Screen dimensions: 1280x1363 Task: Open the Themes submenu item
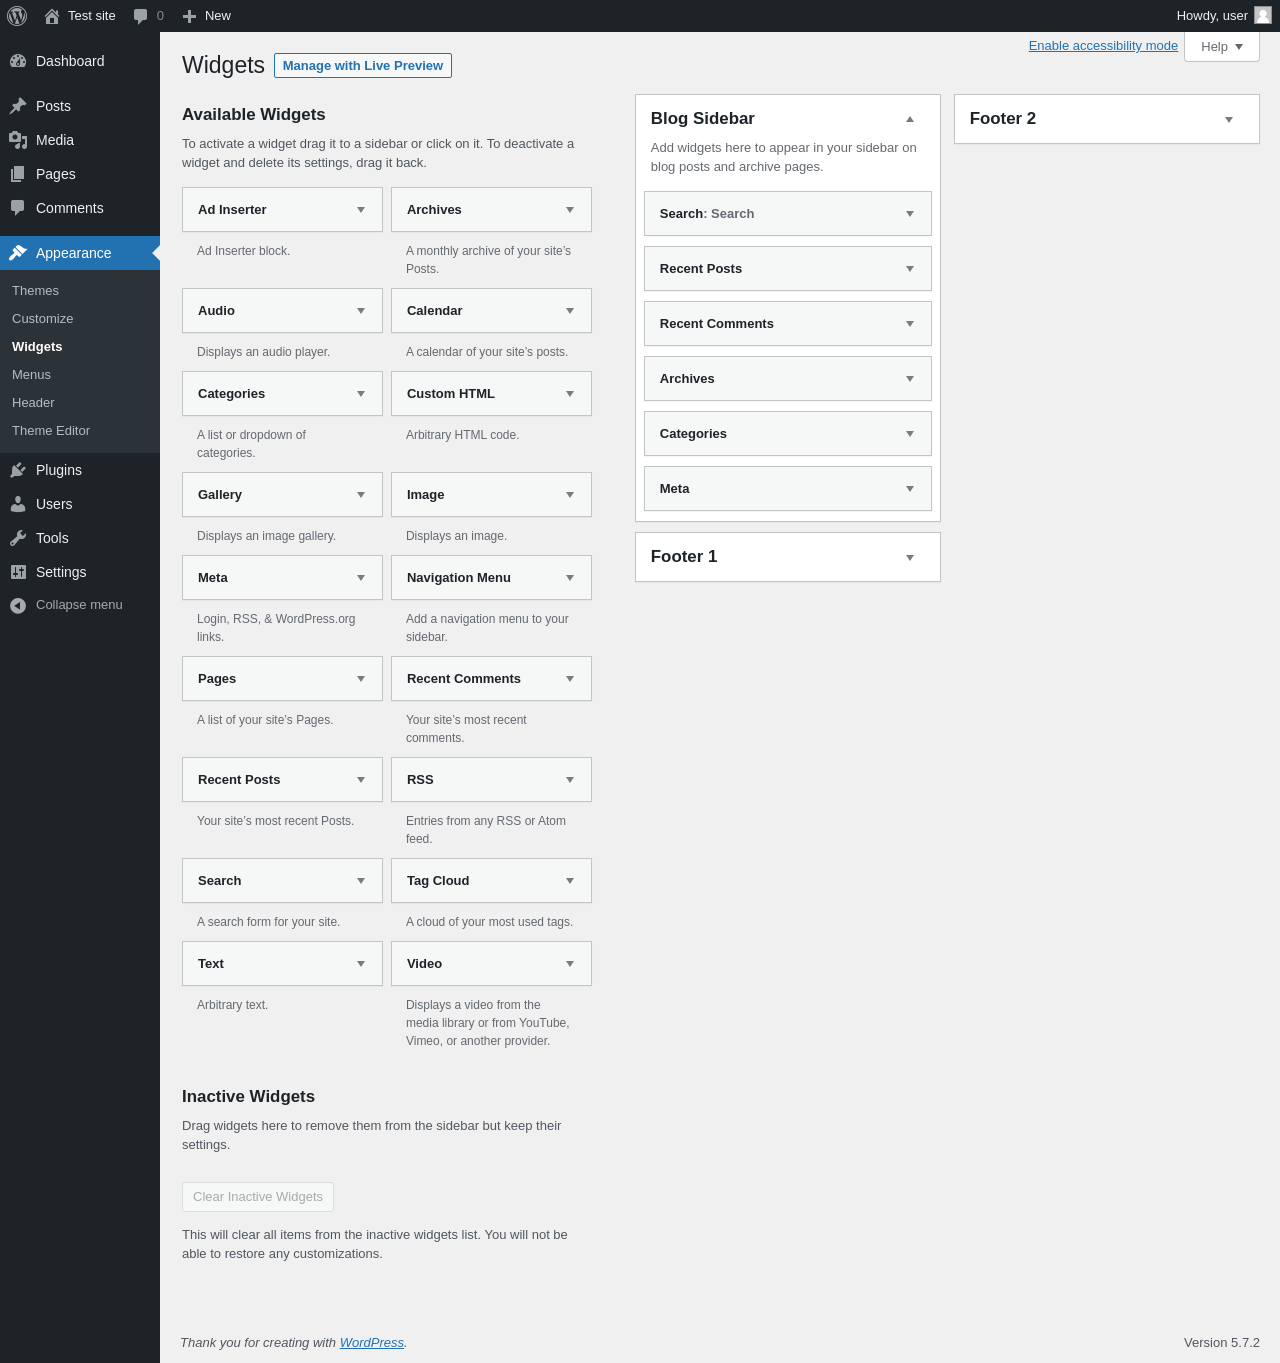click(x=35, y=291)
